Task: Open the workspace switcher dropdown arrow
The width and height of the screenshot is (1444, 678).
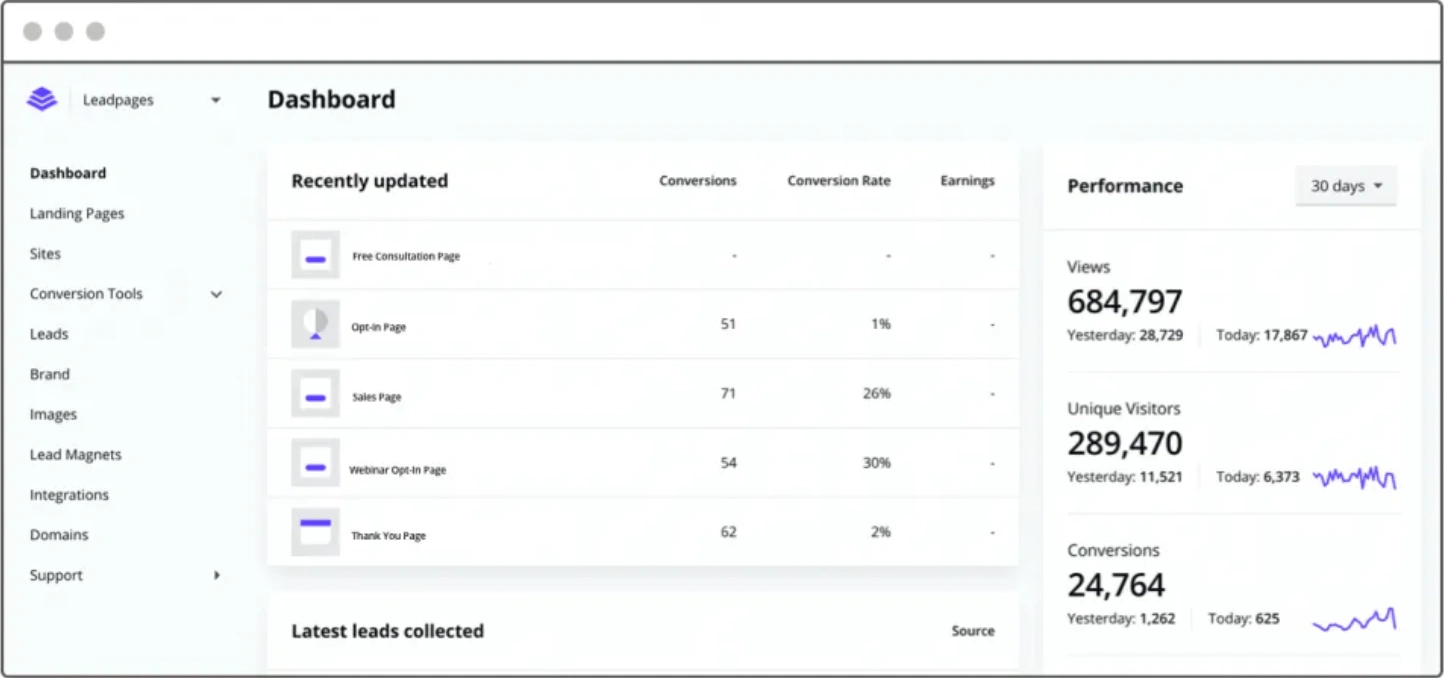Action: tap(216, 100)
